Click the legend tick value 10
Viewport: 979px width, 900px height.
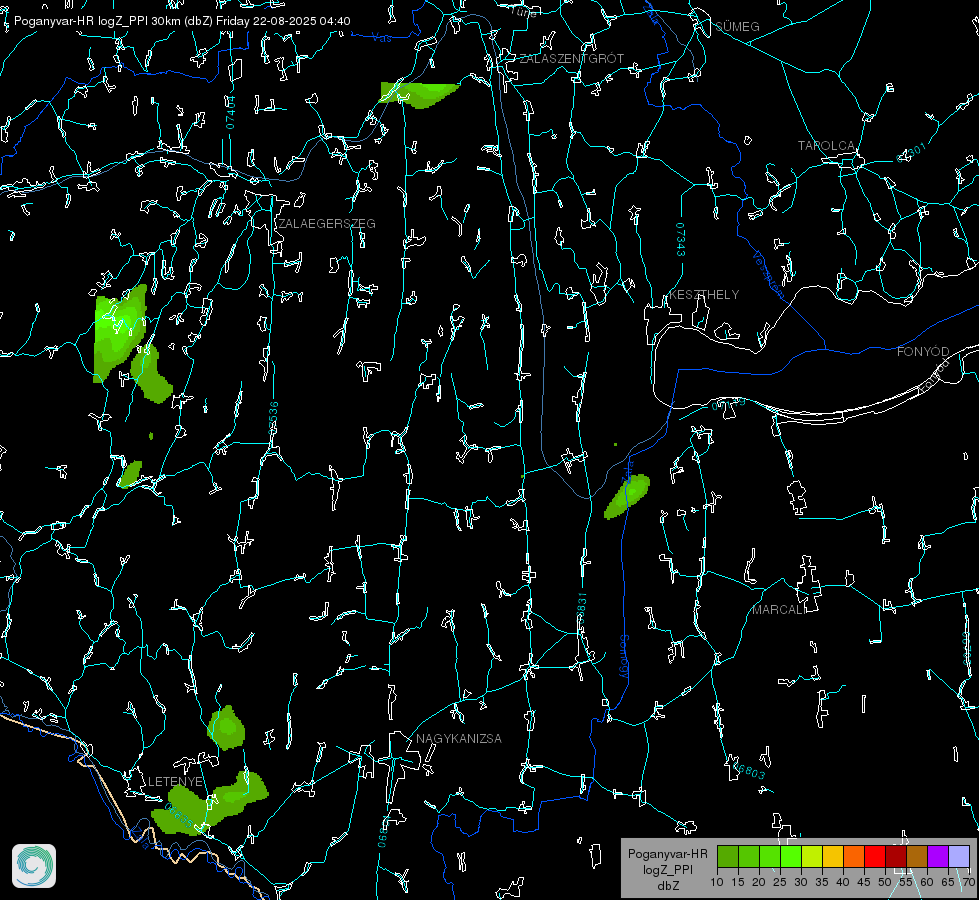(717, 882)
